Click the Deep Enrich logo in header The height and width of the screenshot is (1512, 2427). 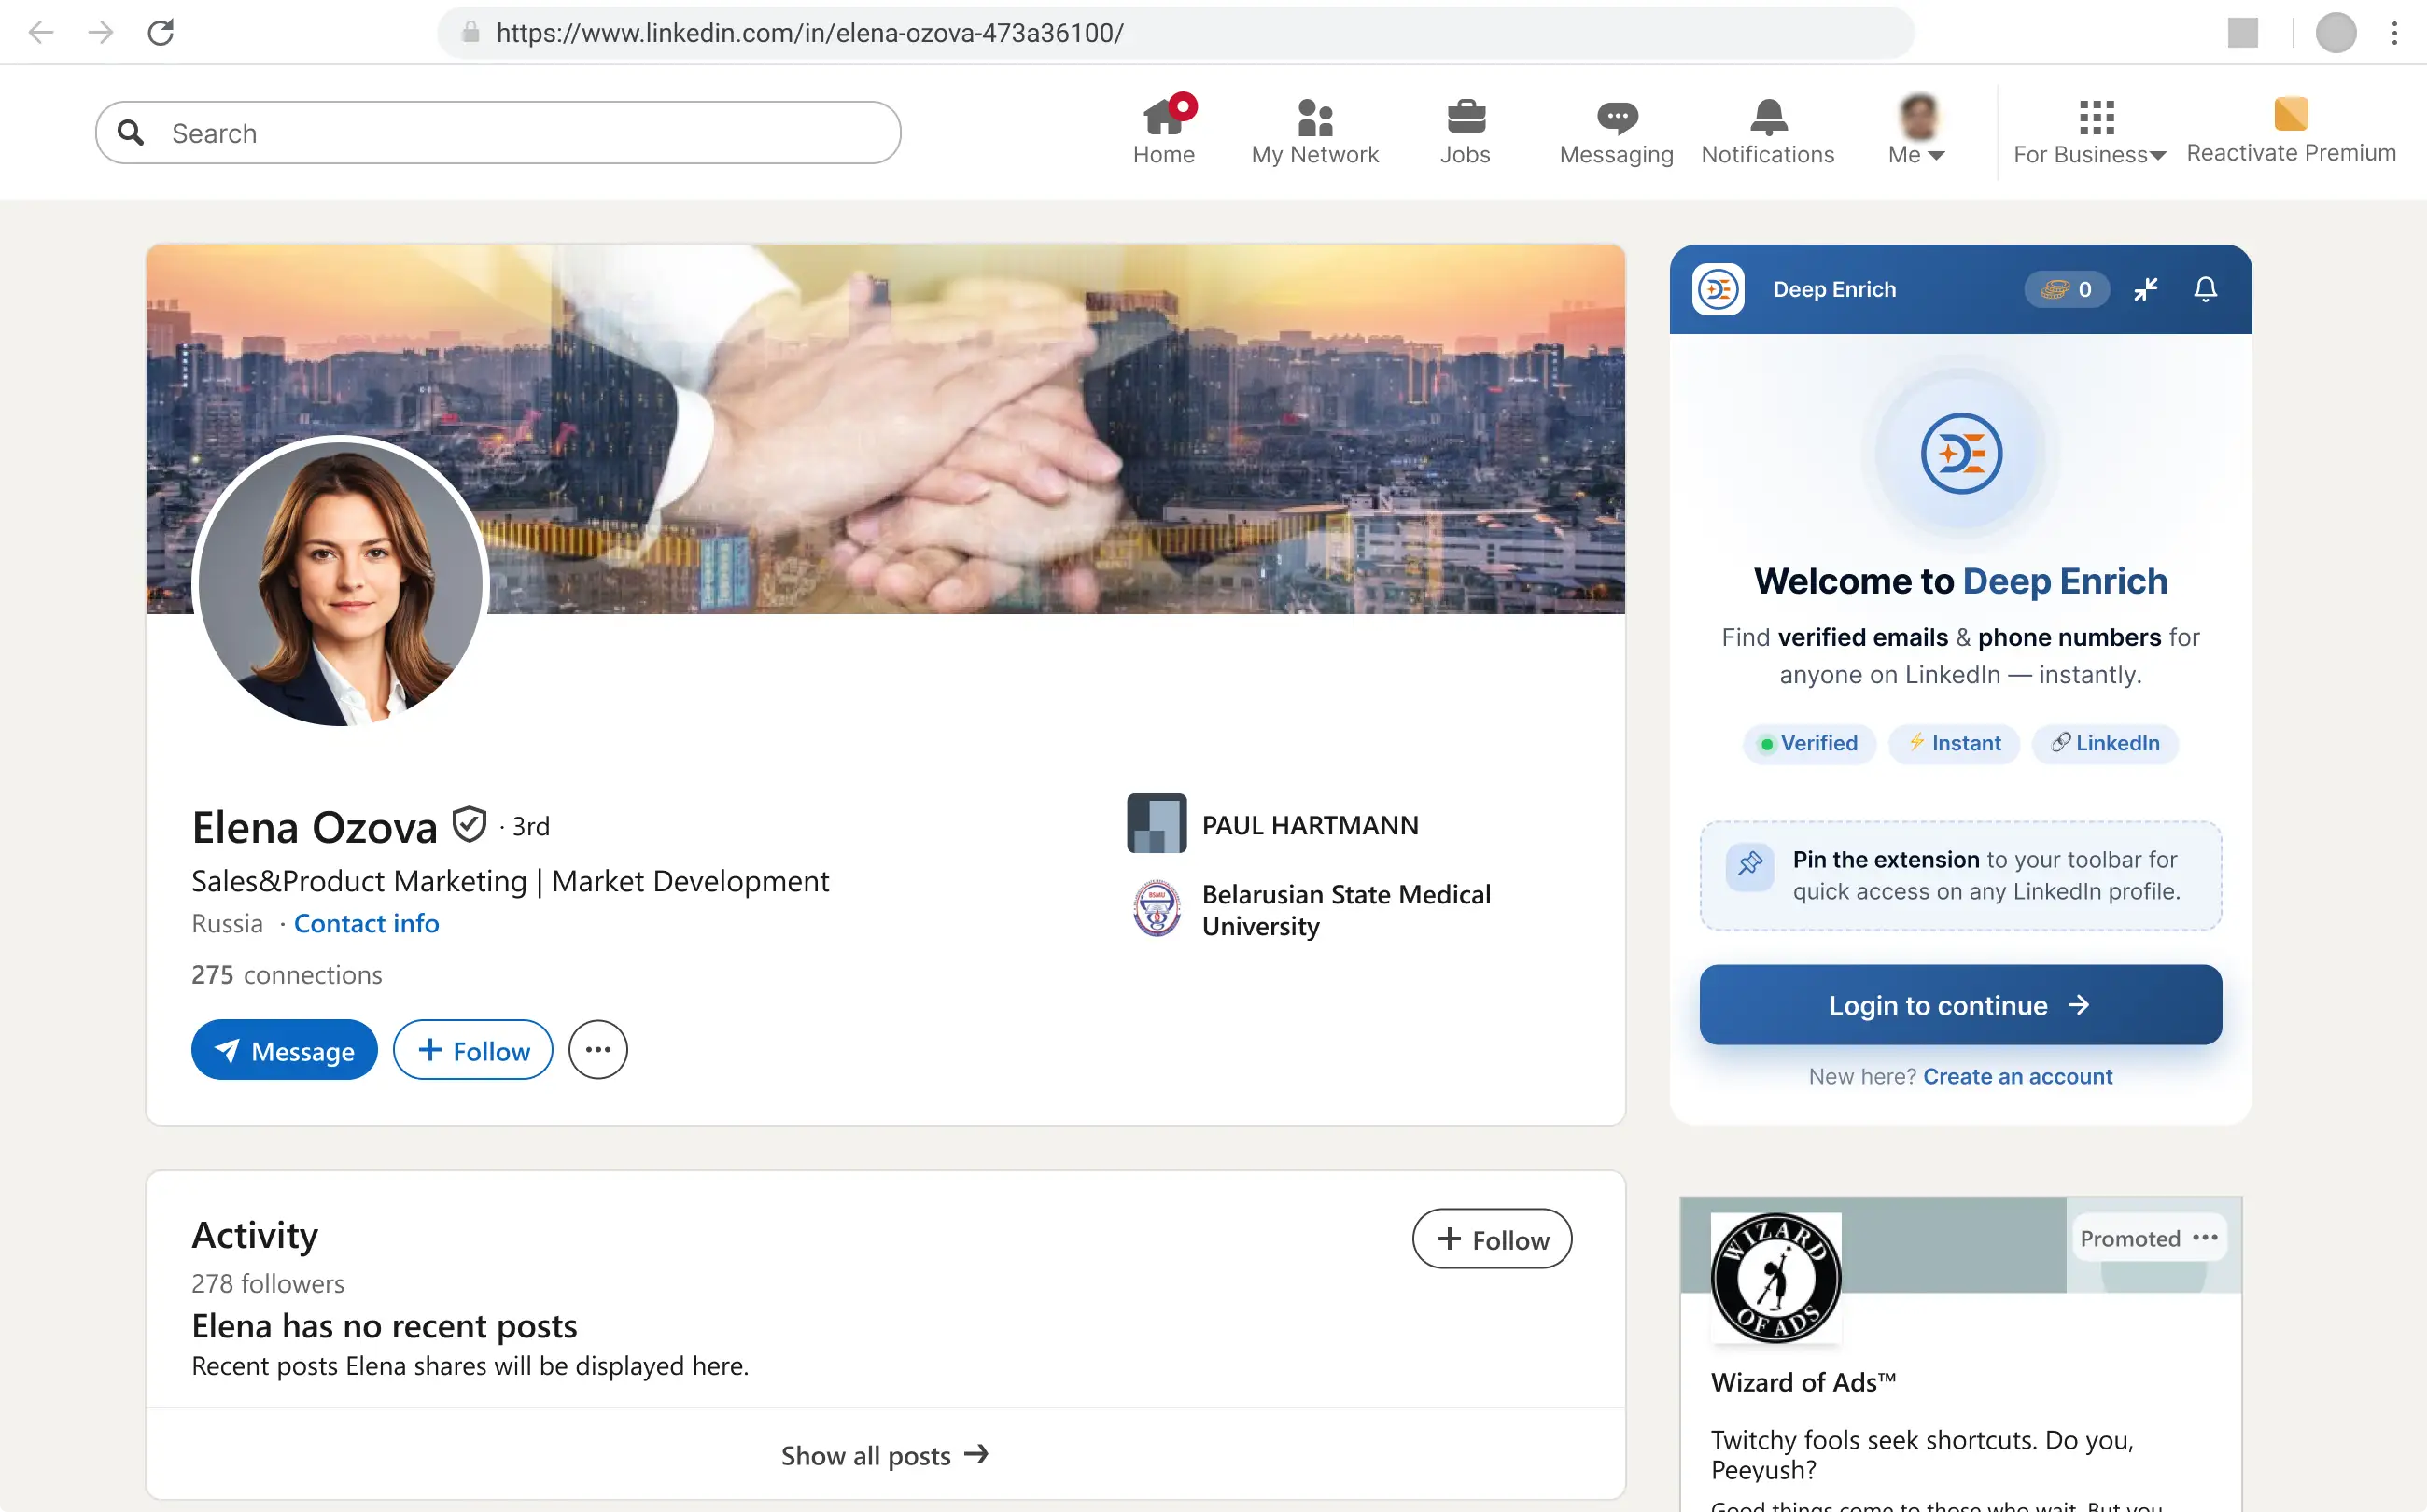1718,289
